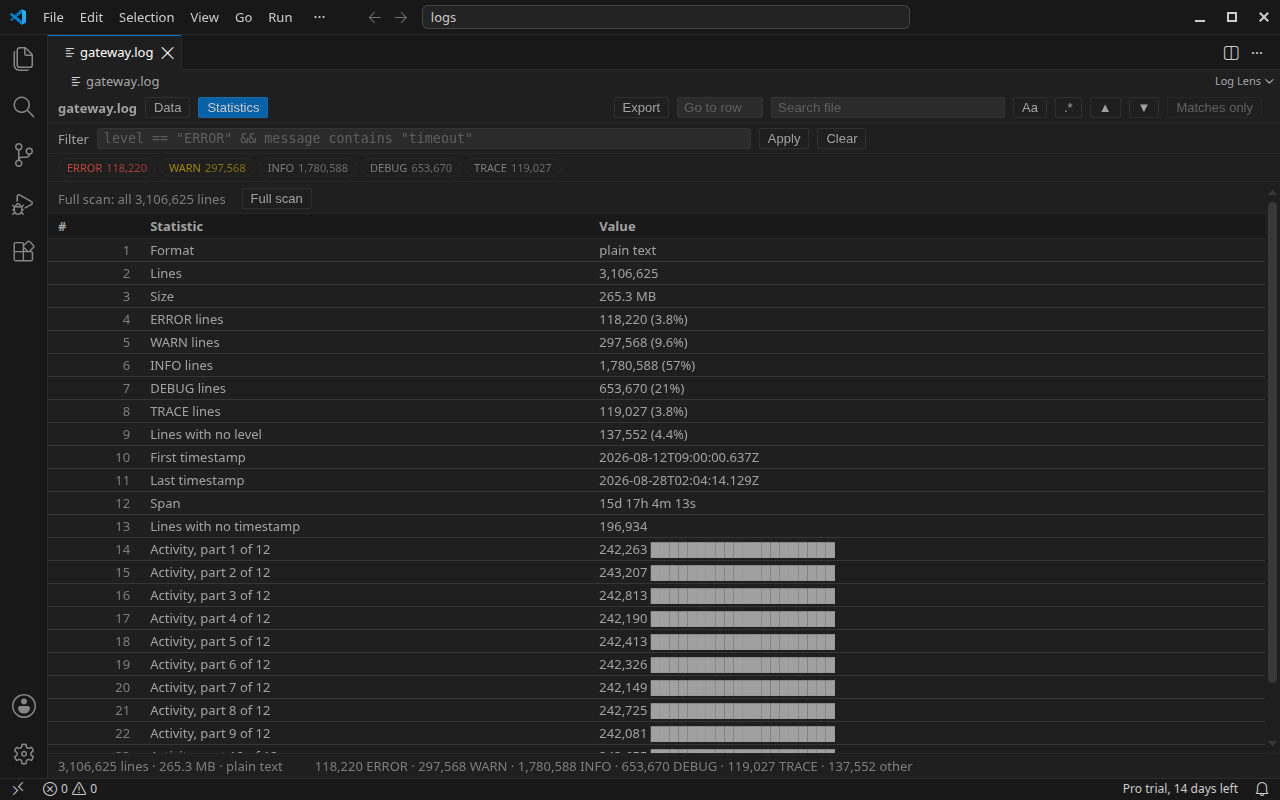Image resolution: width=1280 pixels, height=800 pixels.
Task: Toggle the ERROR 118,220 level chip
Action: point(107,168)
